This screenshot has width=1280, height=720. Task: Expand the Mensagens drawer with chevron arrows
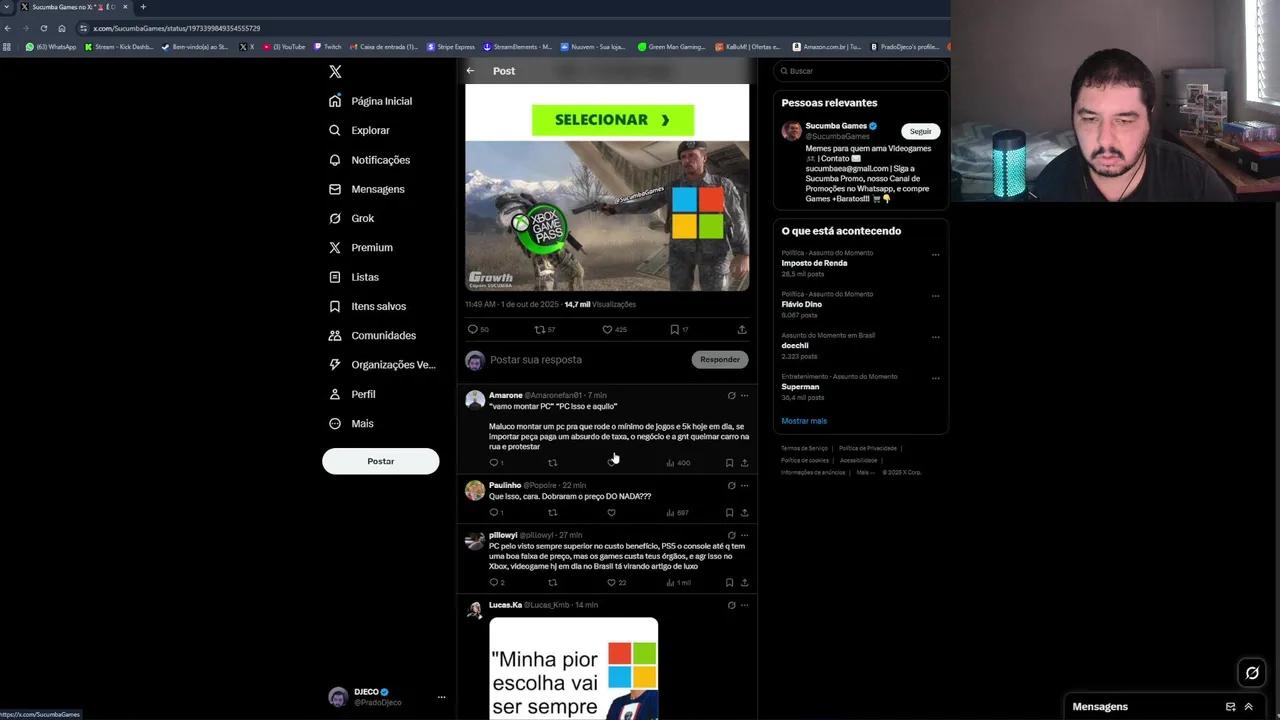[x=1249, y=706]
